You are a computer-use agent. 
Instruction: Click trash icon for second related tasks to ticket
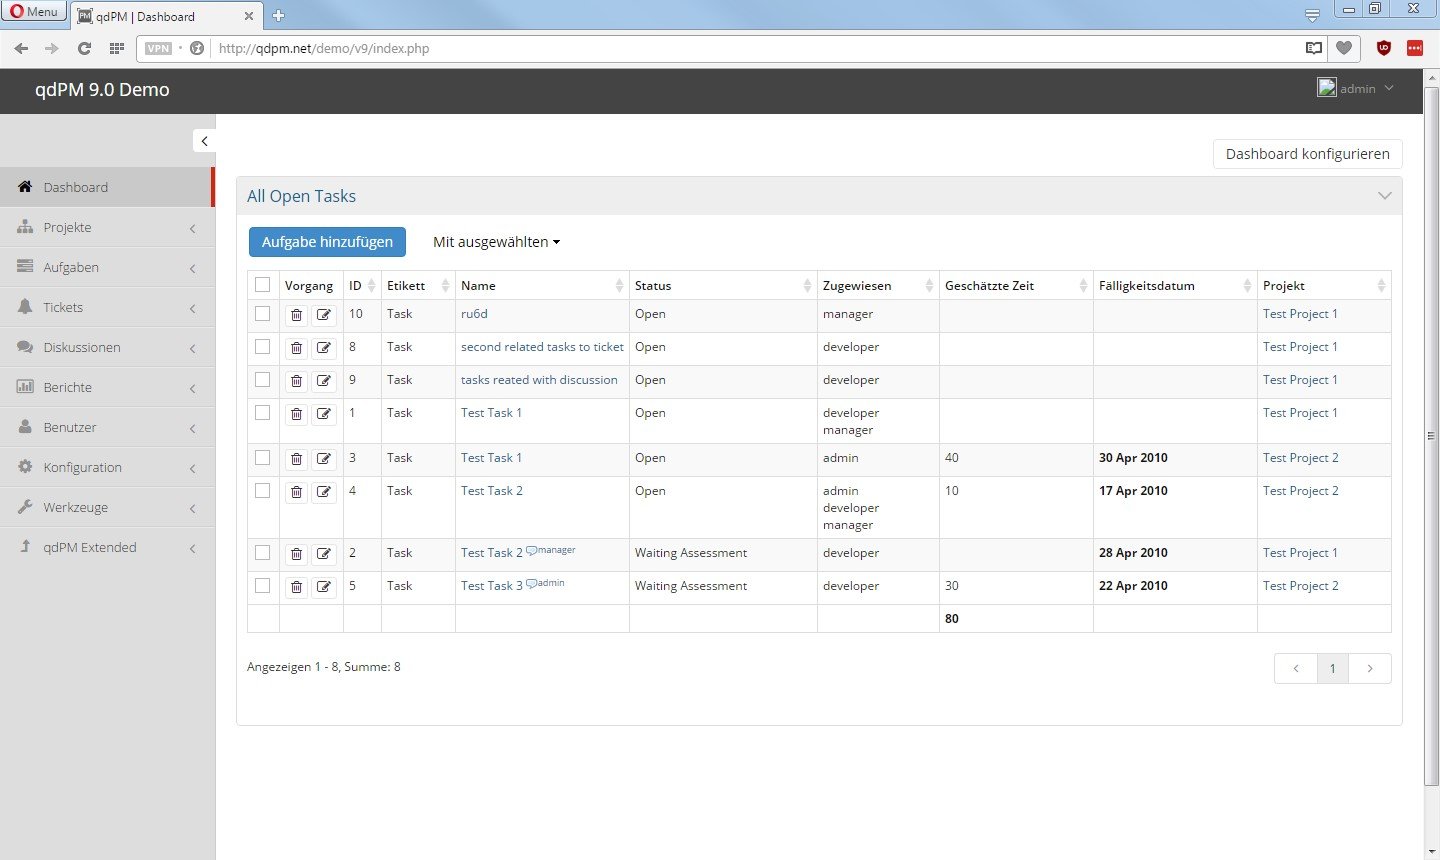(296, 349)
